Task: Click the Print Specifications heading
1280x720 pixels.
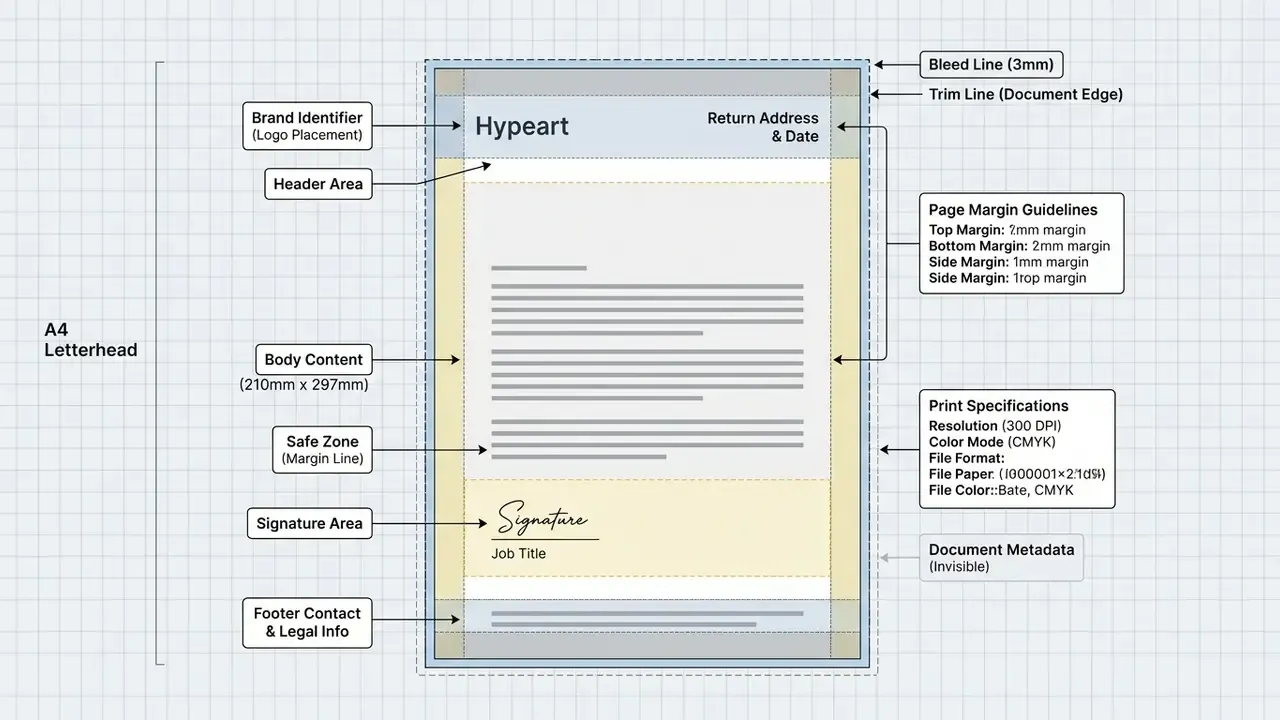Action: point(998,406)
